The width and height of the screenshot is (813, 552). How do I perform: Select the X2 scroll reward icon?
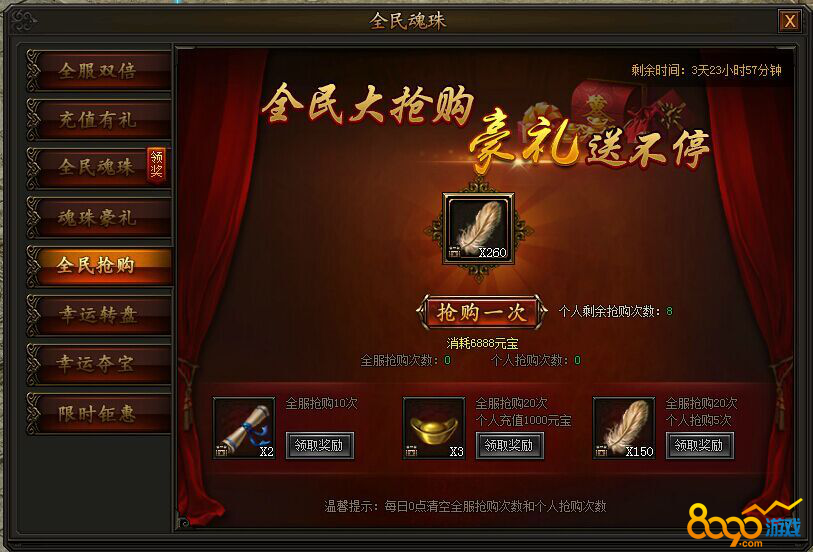[x=244, y=428]
